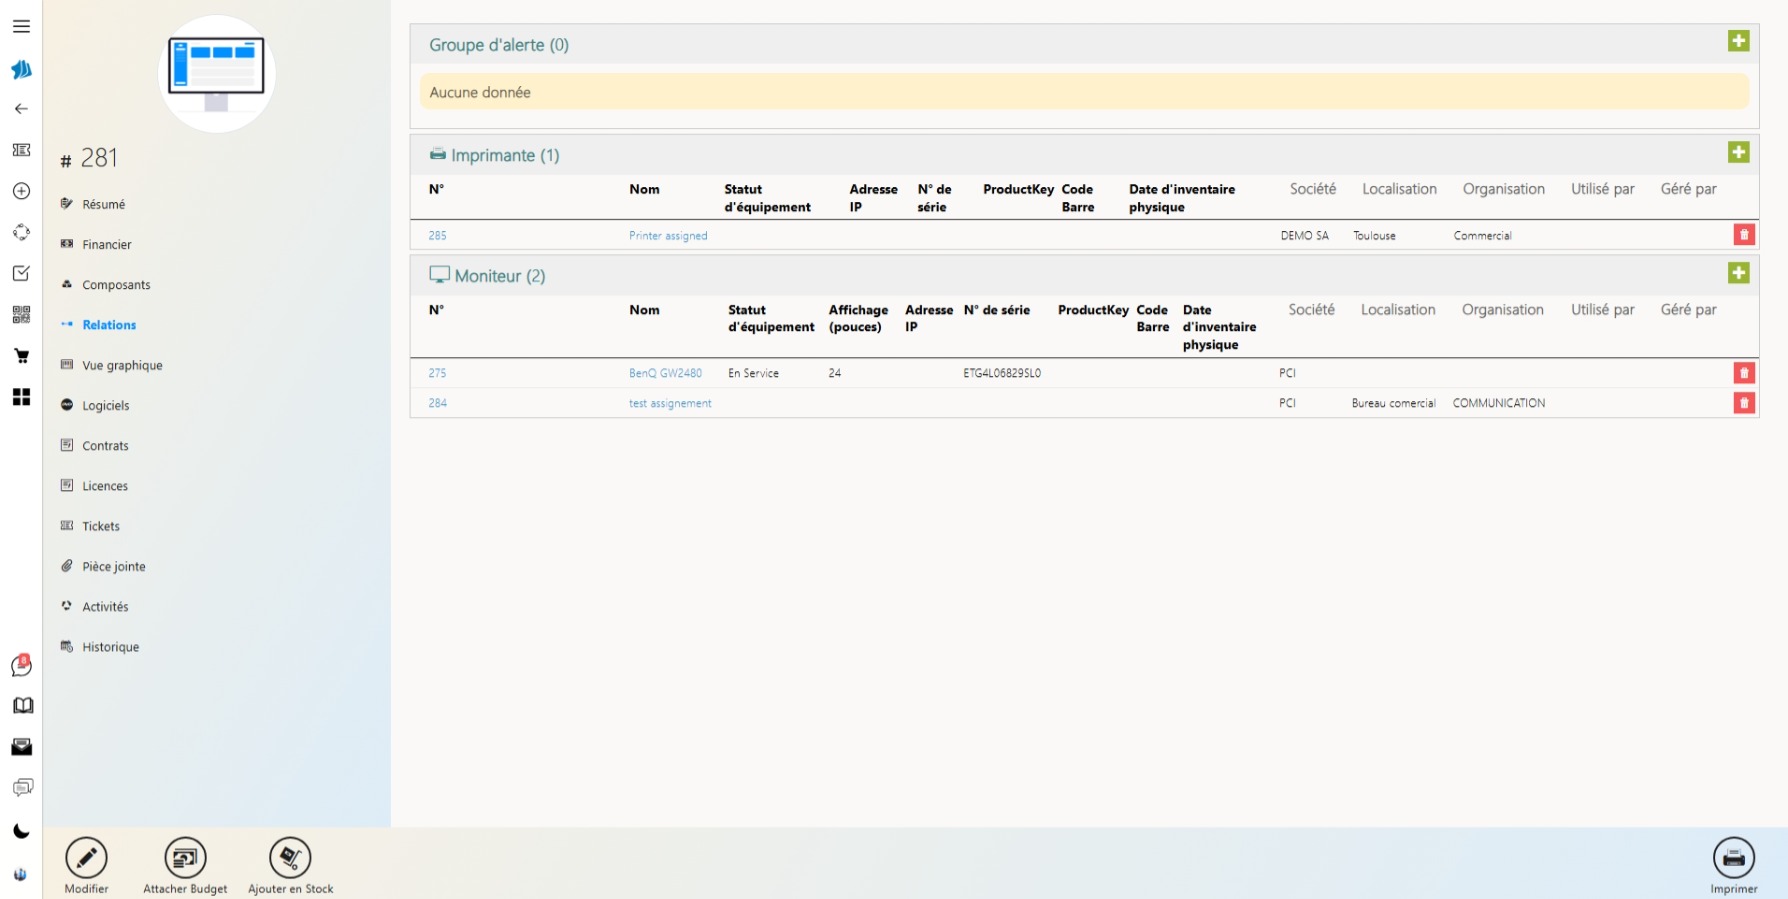Click the QR code icon in sidebar

21,315
